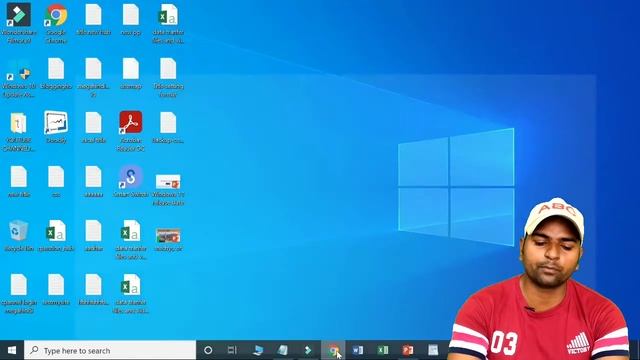Viewport: 640px width, 360px height.
Task: Select the PowerPoint file with photo thumbnail
Action: pos(168,238)
